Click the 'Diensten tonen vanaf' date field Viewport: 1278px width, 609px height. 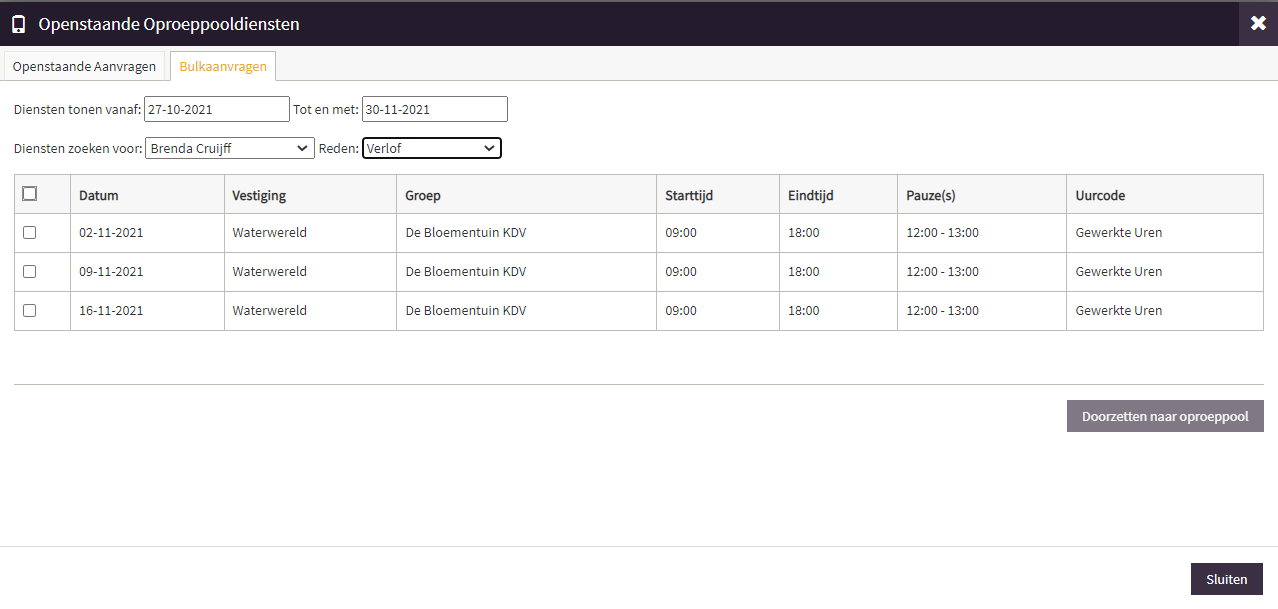217,109
